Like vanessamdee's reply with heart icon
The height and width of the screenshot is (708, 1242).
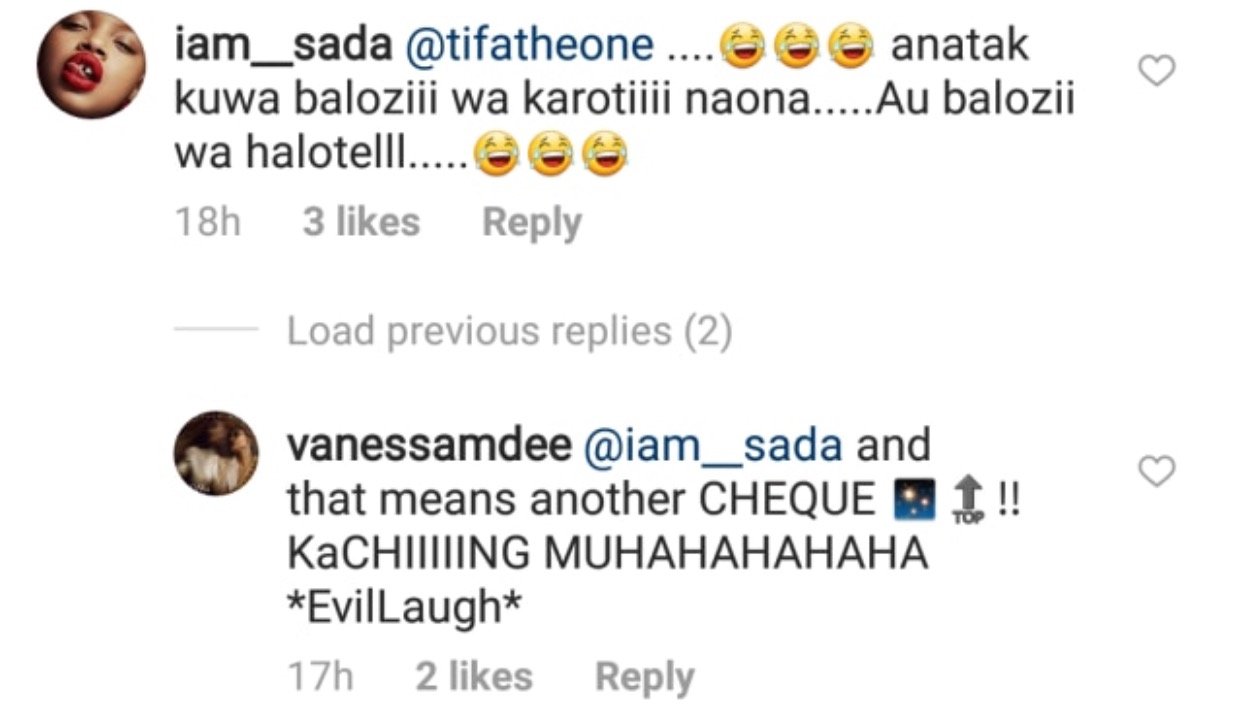tap(1157, 471)
